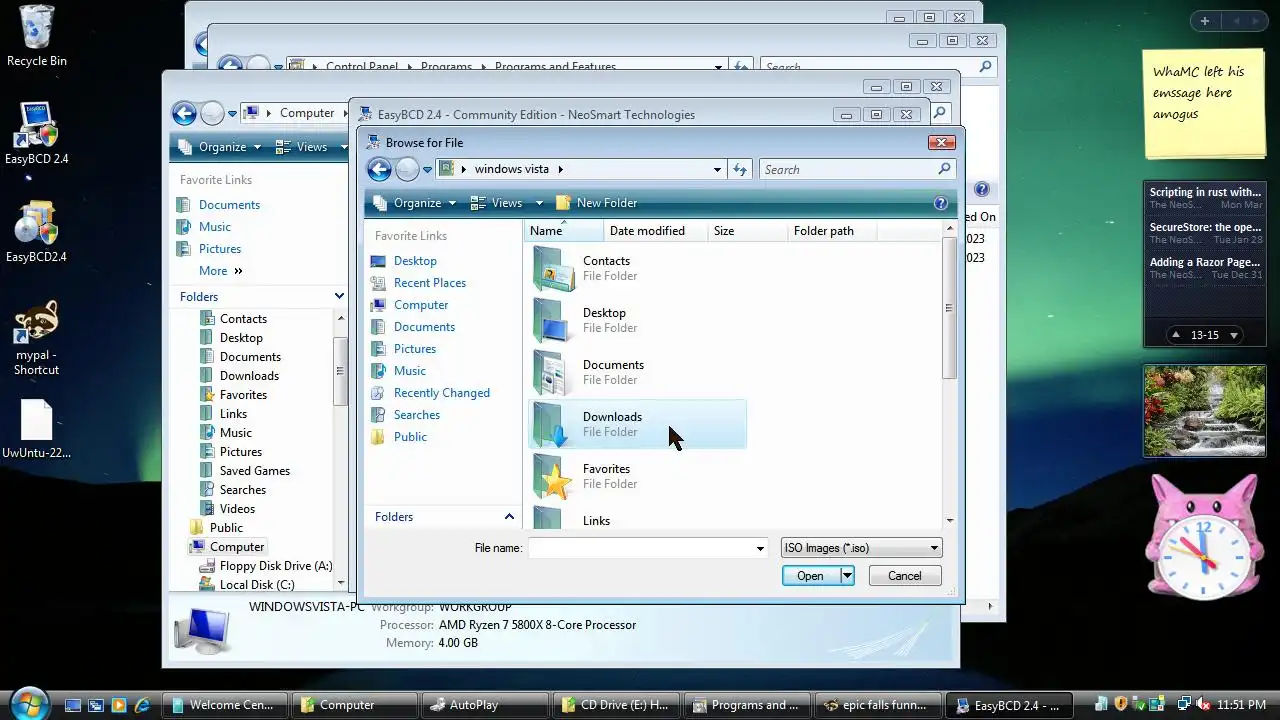
Task: Show next feed headlines arrow
Action: 1234,335
